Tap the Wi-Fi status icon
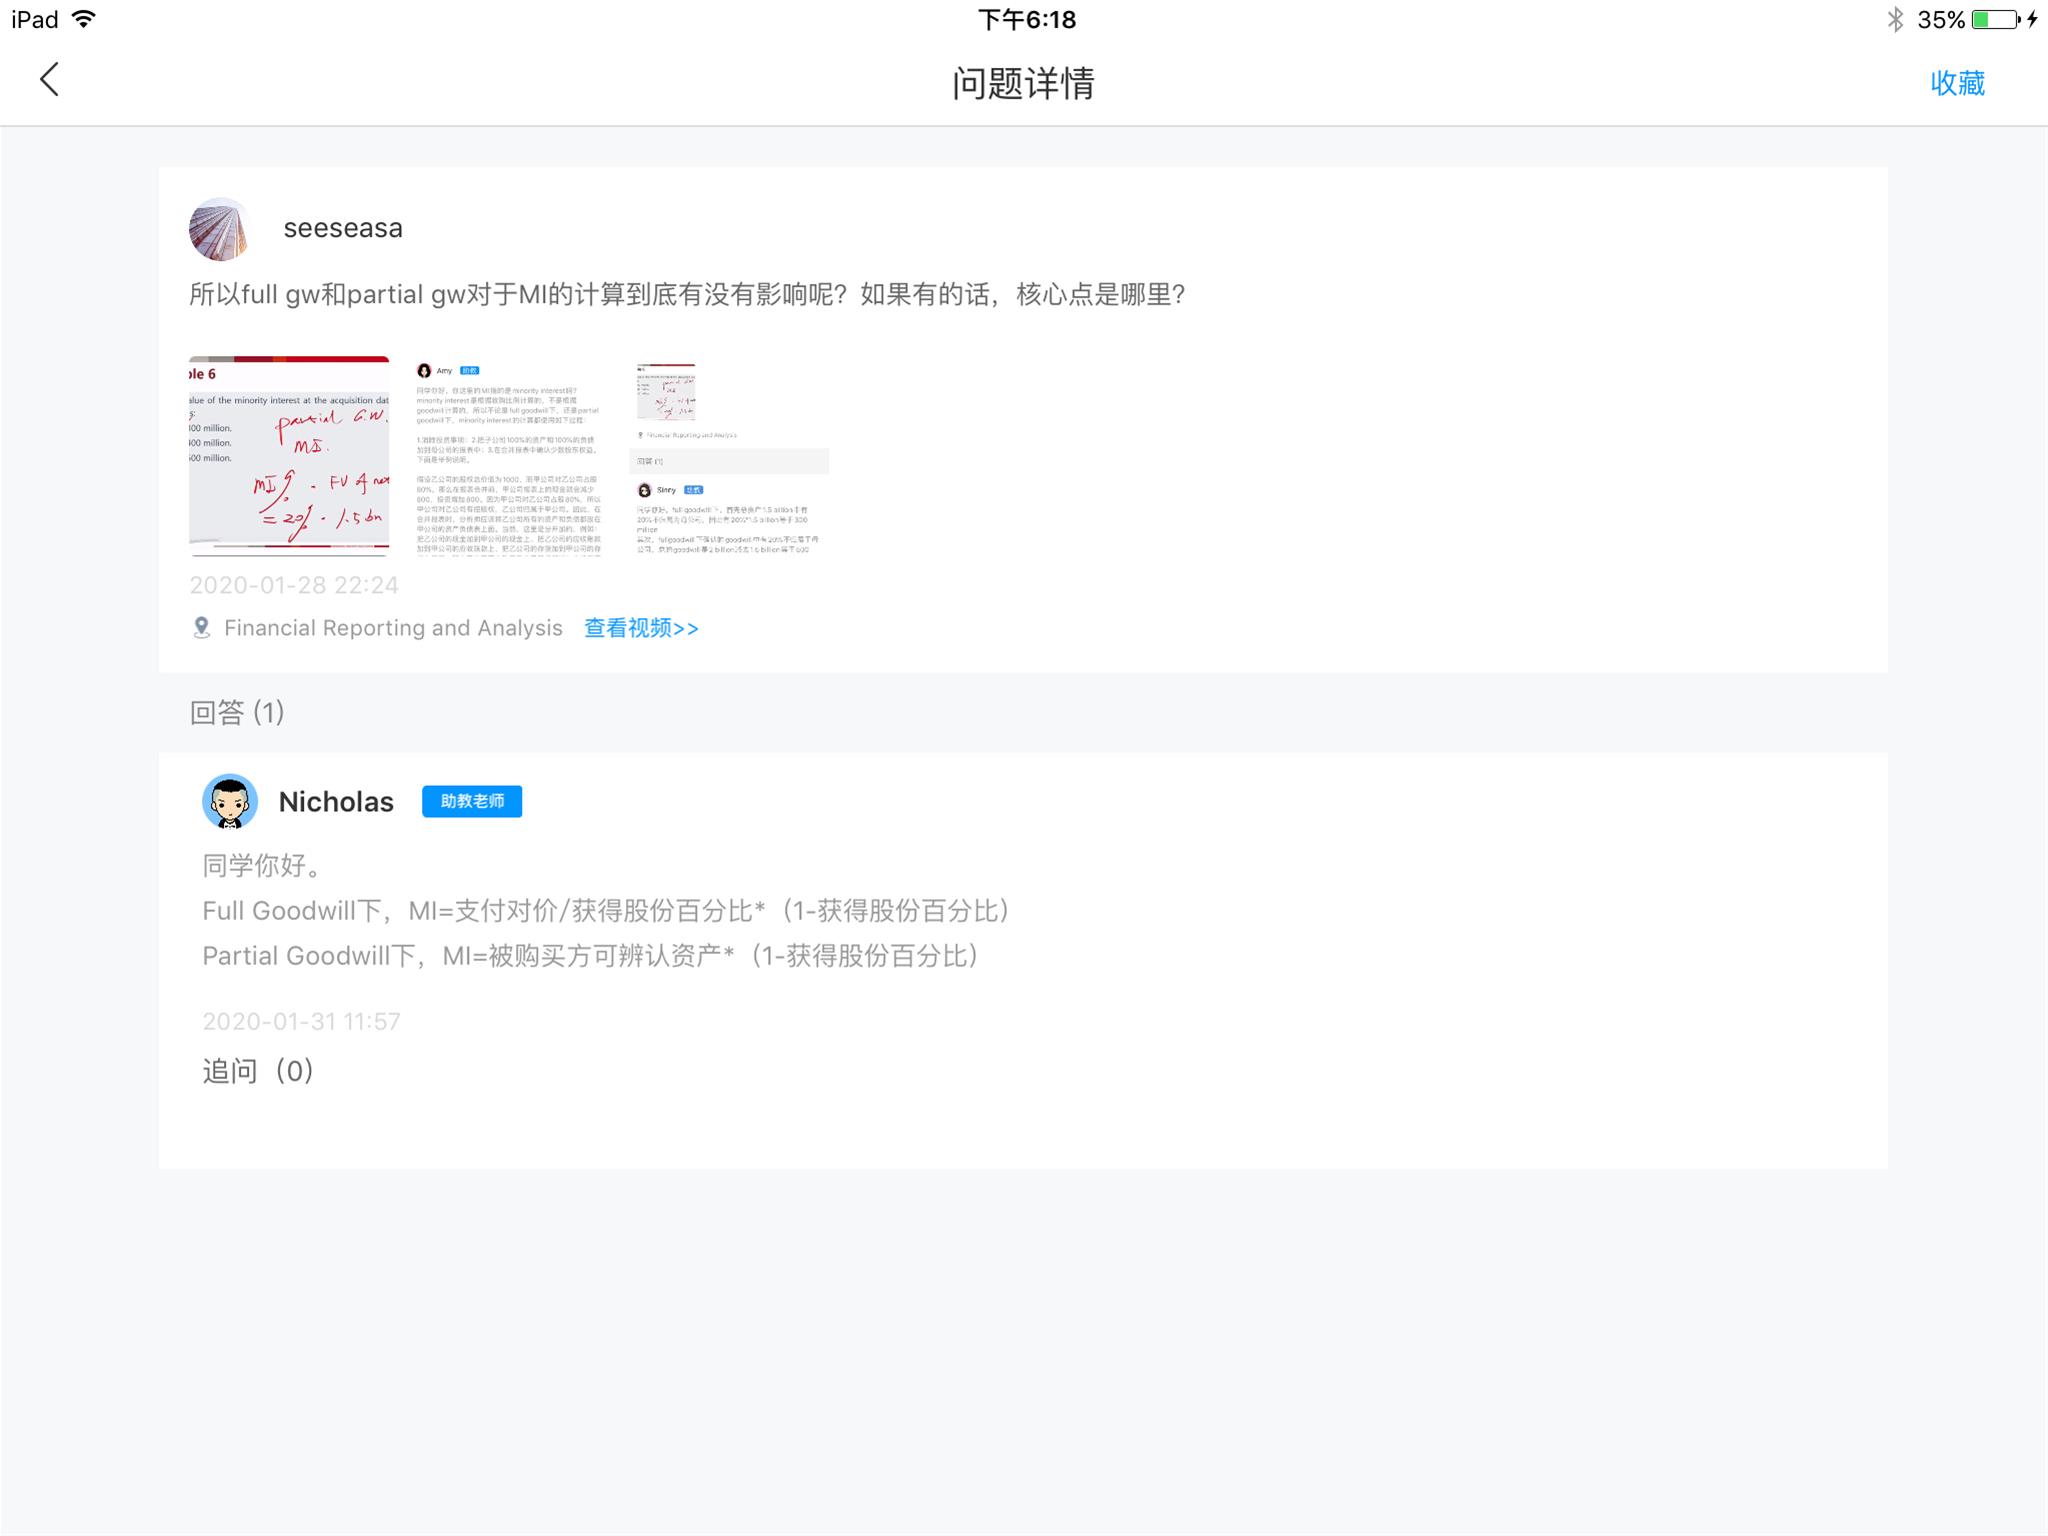This screenshot has height=1536, width=2048. click(85, 19)
